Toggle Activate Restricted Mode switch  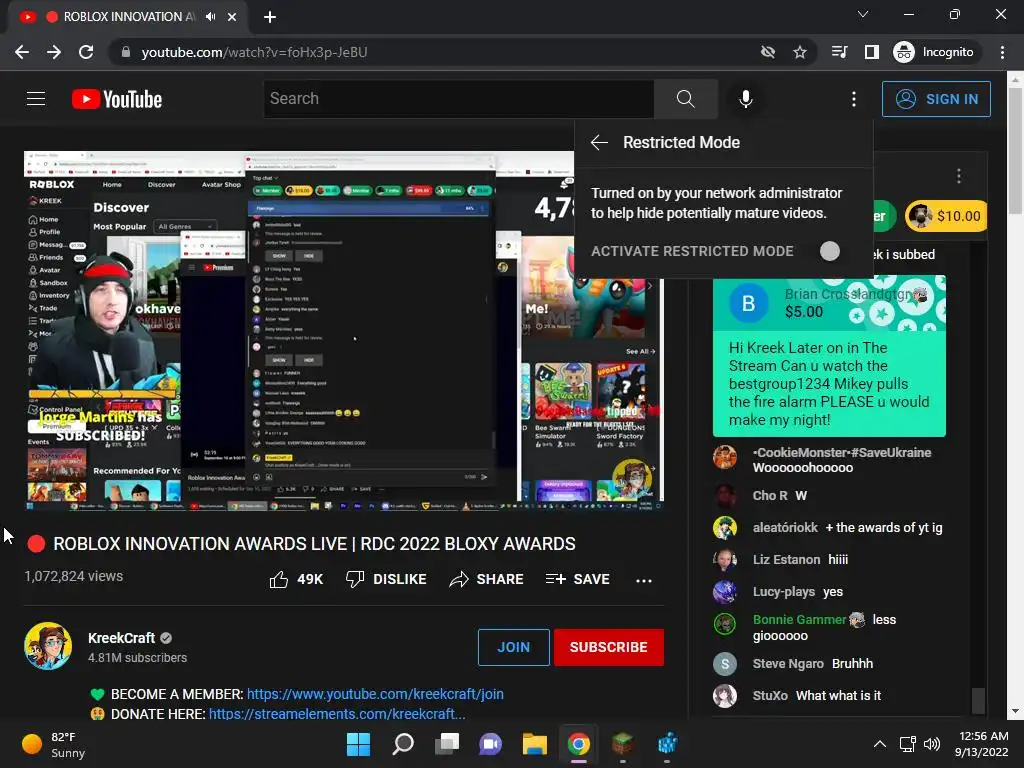(829, 251)
